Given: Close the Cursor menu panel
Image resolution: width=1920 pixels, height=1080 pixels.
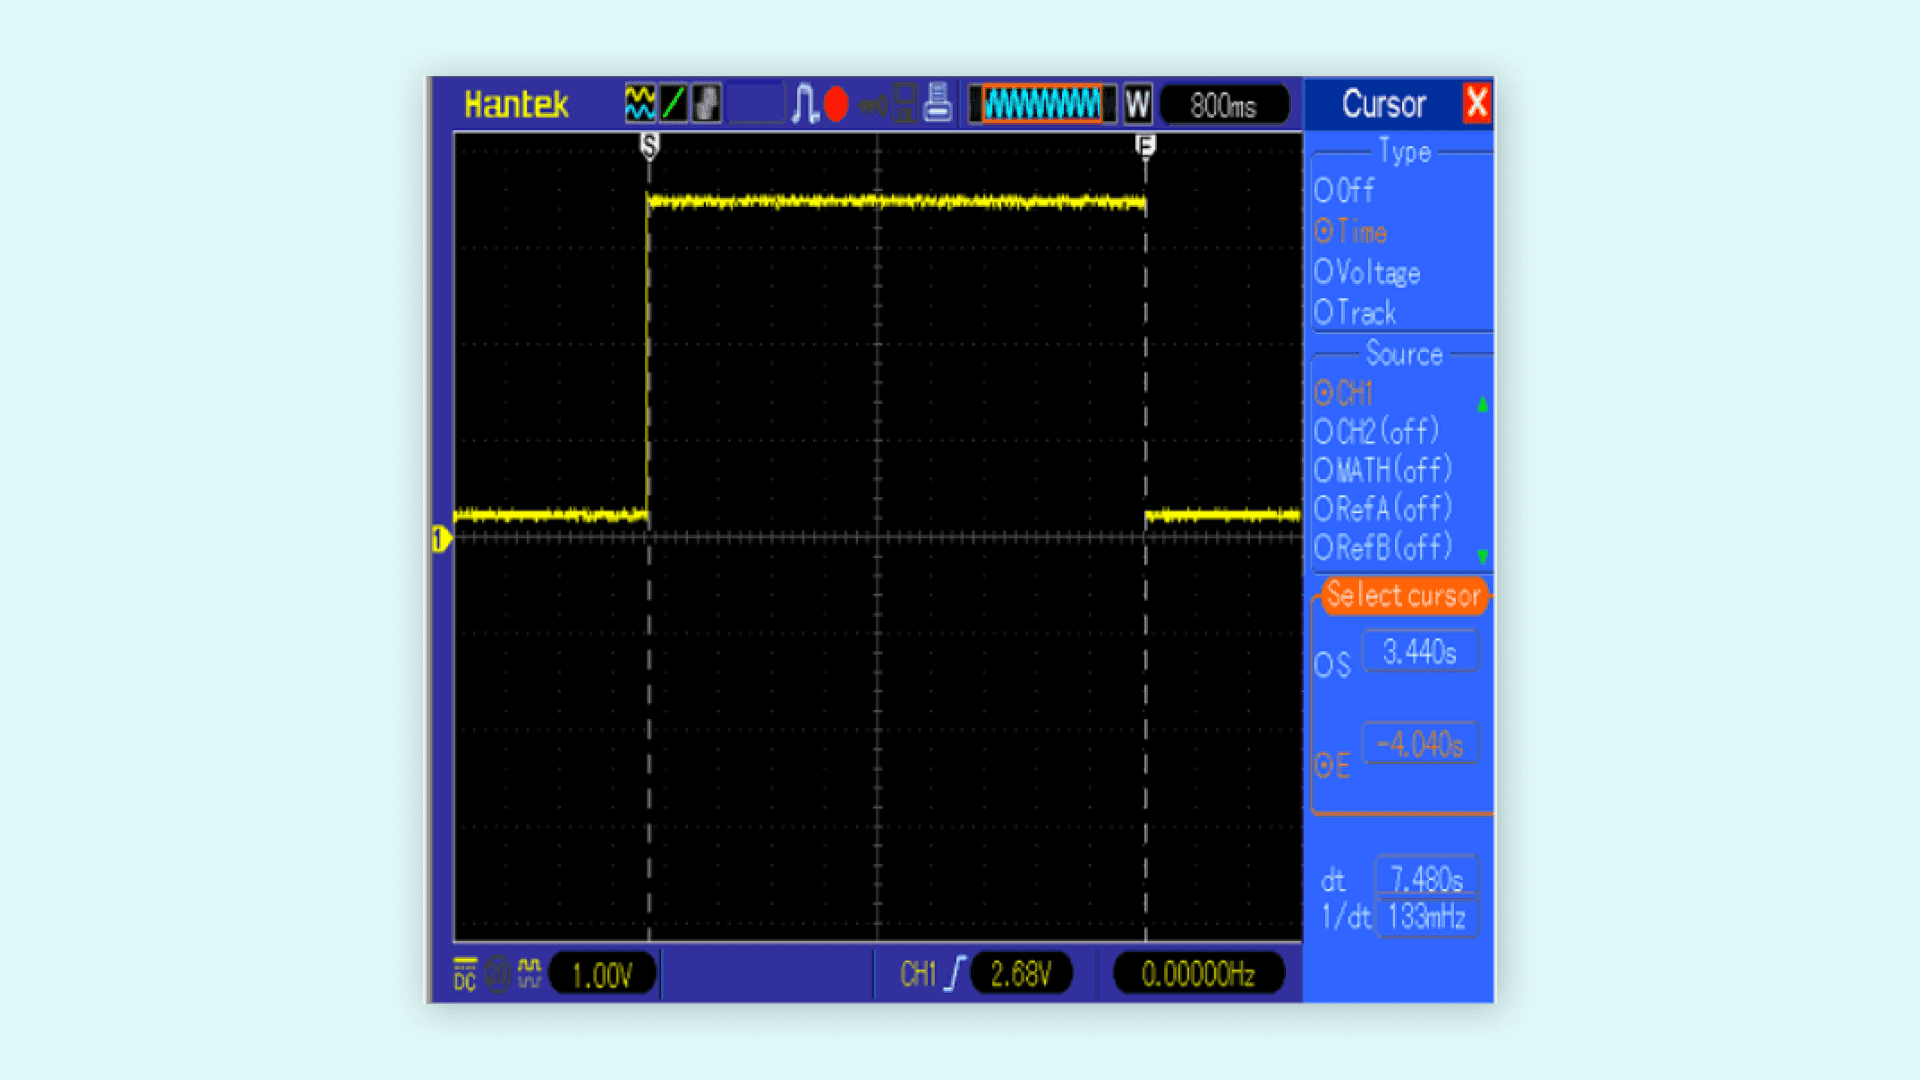Looking at the screenshot, I should (x=1476, y=103).
